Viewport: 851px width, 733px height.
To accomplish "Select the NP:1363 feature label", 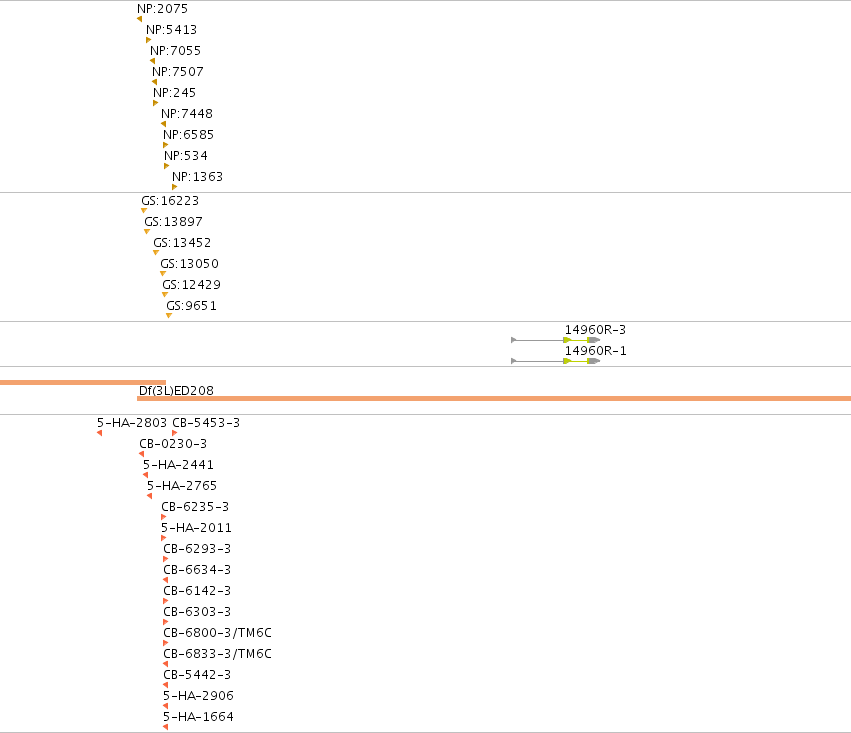I will pos(198,177).
